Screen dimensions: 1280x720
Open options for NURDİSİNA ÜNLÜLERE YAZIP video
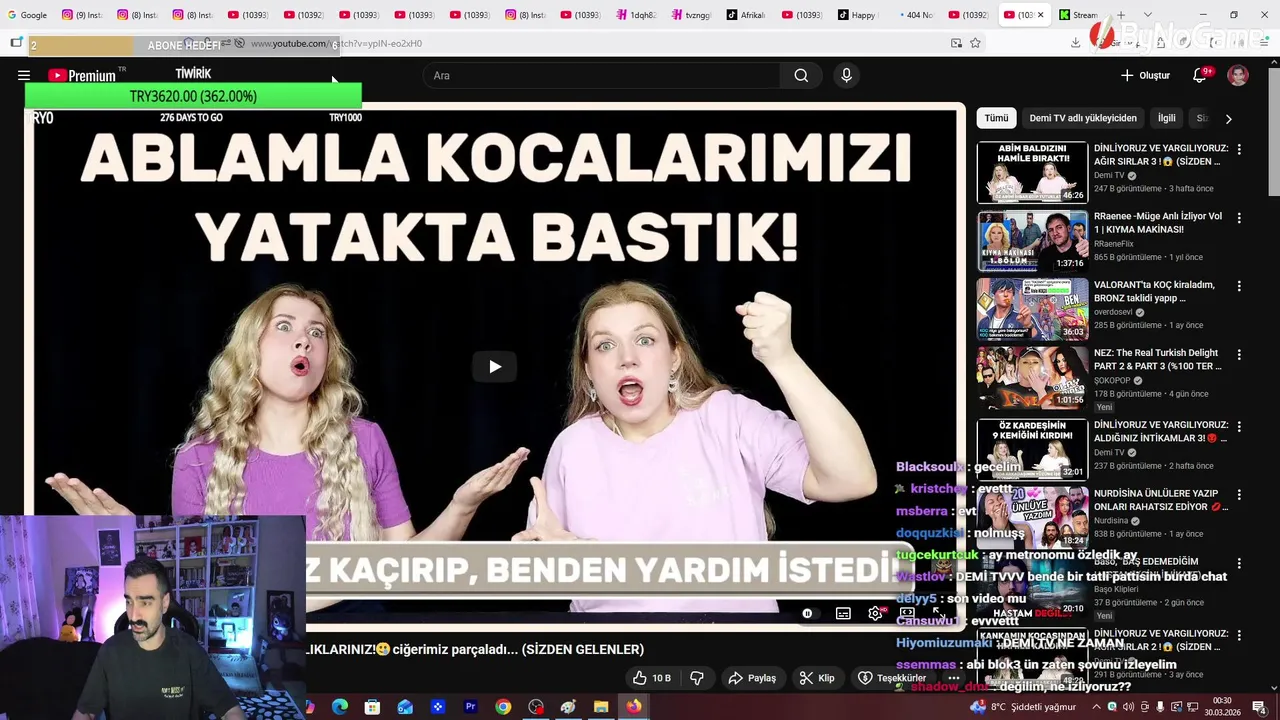[x=1239, y=494]
